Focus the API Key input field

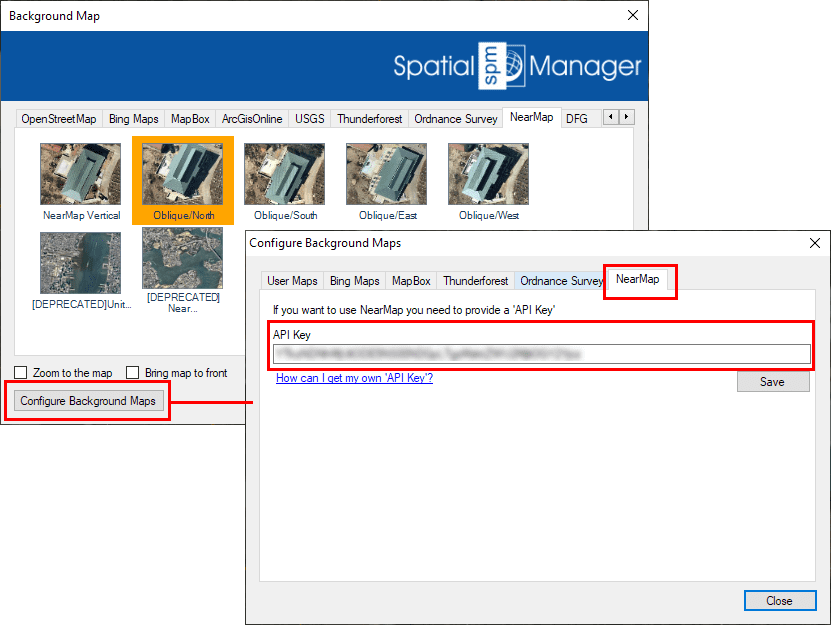coord(542,354)
